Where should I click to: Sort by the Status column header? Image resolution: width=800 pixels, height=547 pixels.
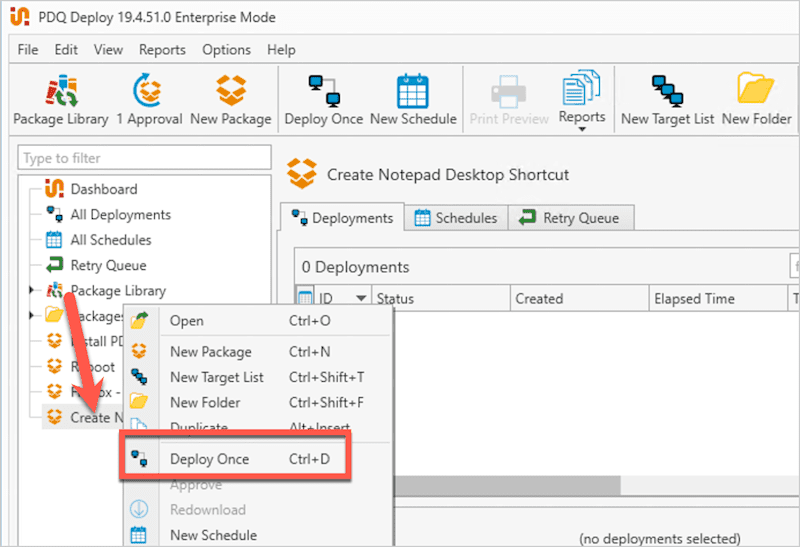tap(441, 299)
